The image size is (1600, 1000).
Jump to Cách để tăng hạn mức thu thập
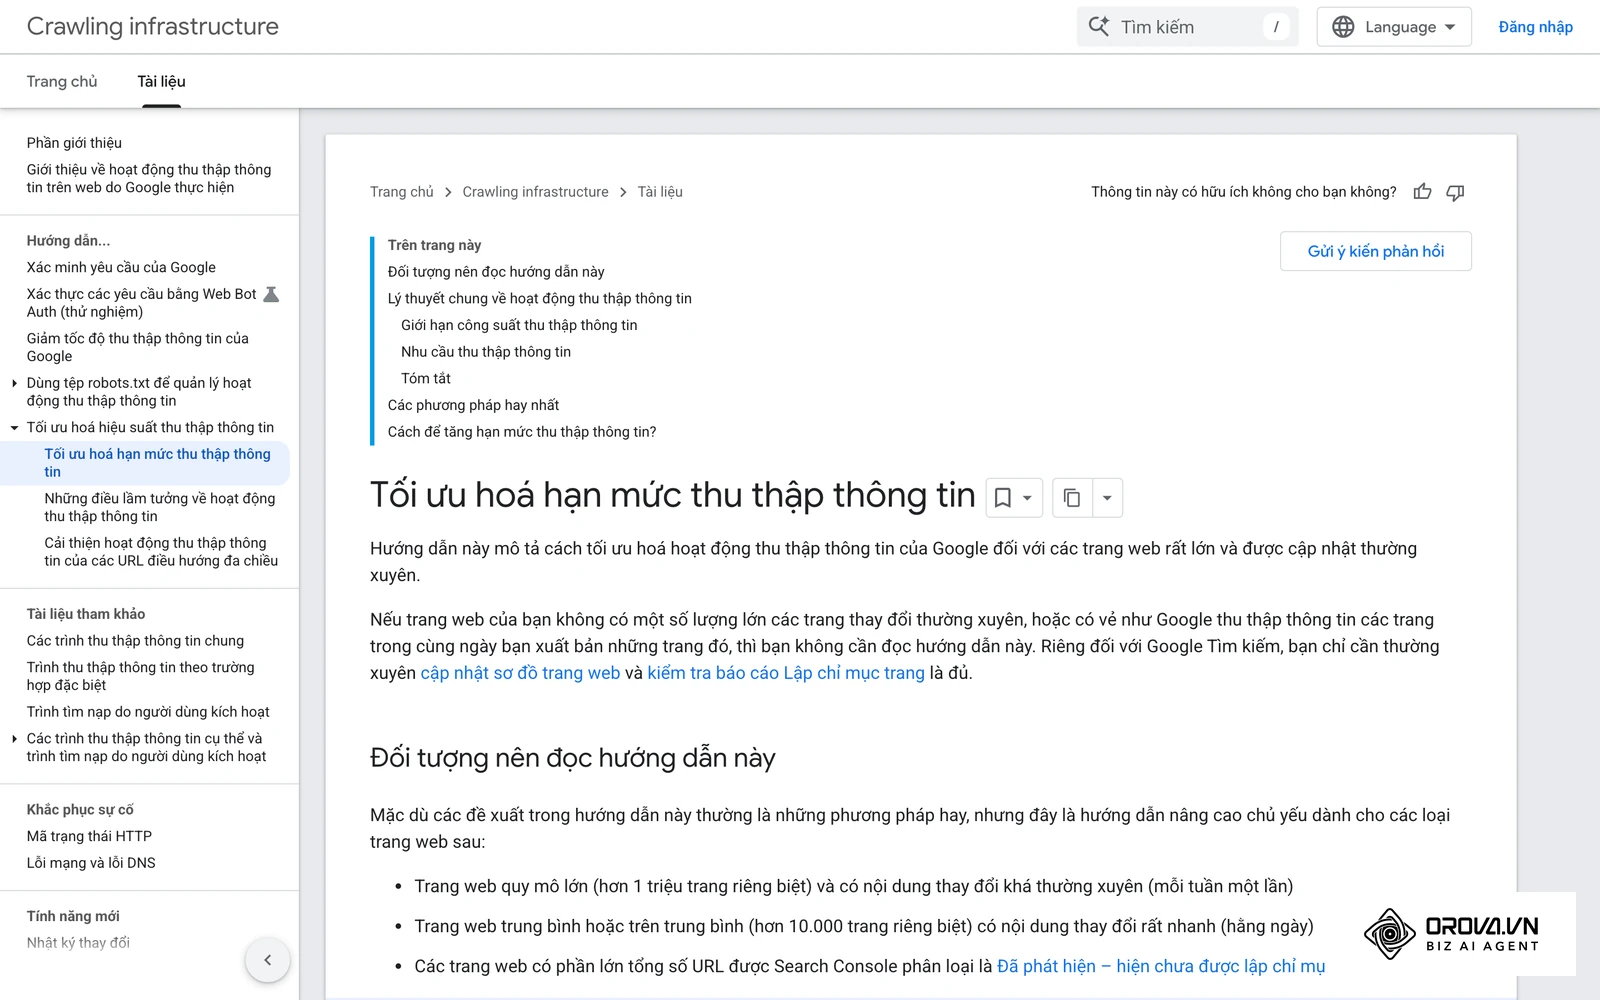click(x=522, y=432)
